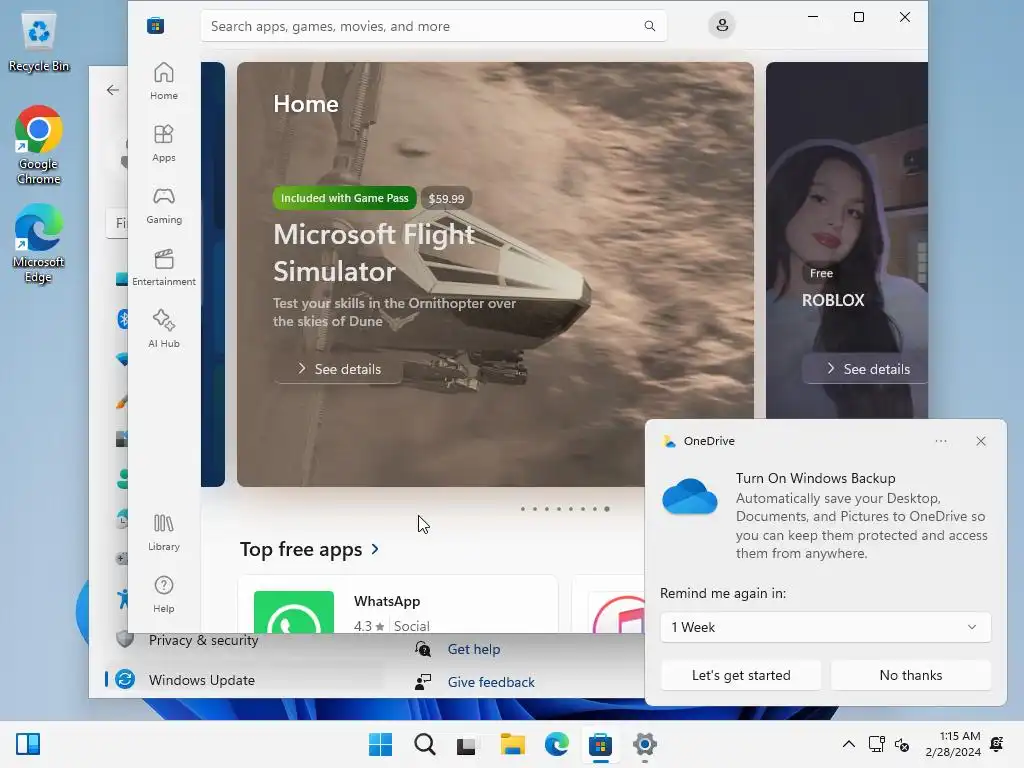Select Privacy & security in Settings
The image size is (1024, 768).
tap(203, 640)
